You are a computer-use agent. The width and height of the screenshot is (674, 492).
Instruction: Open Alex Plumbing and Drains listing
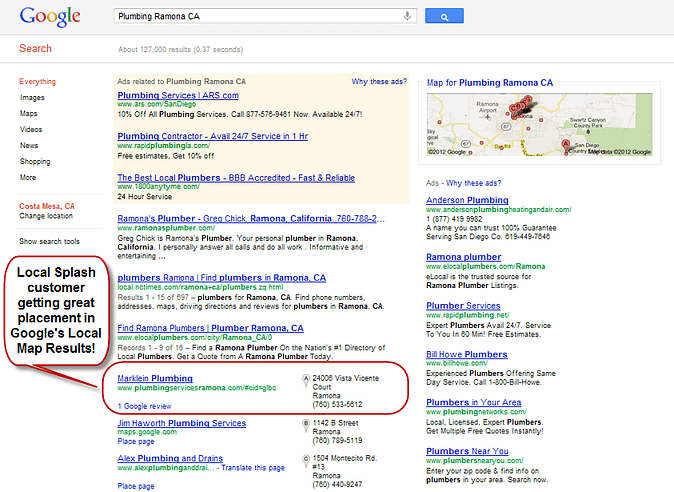click(x=170, y=458)
